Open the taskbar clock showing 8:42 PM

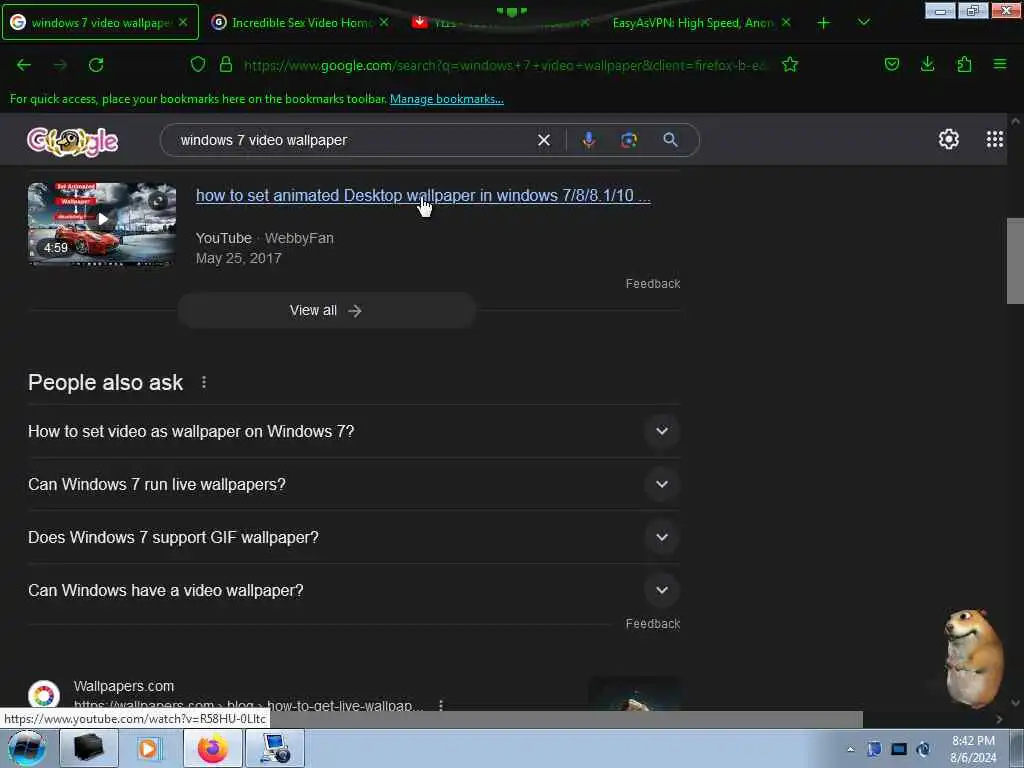click(973, 749)
